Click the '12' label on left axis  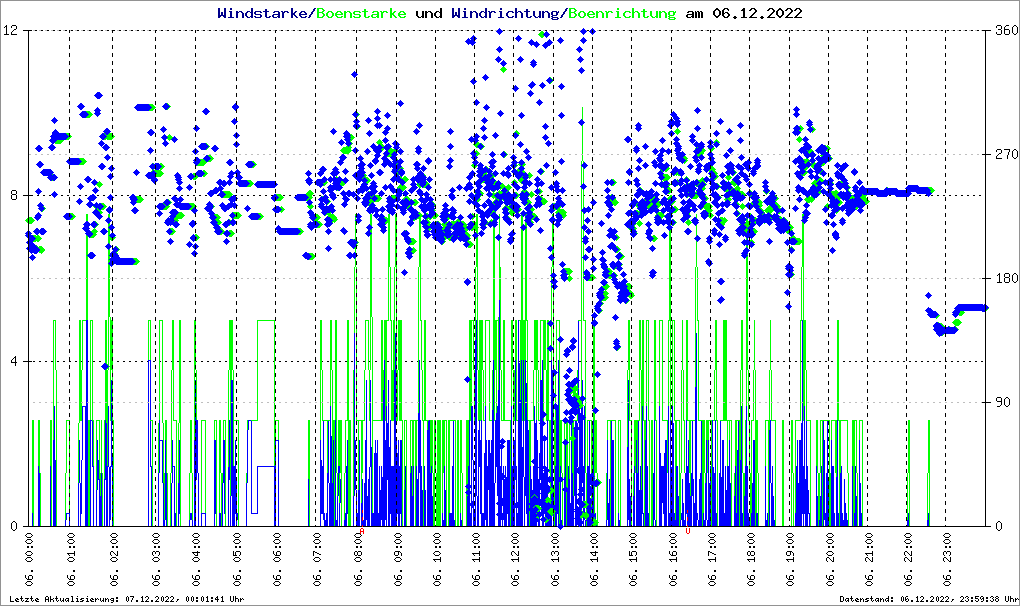(12, 30)
